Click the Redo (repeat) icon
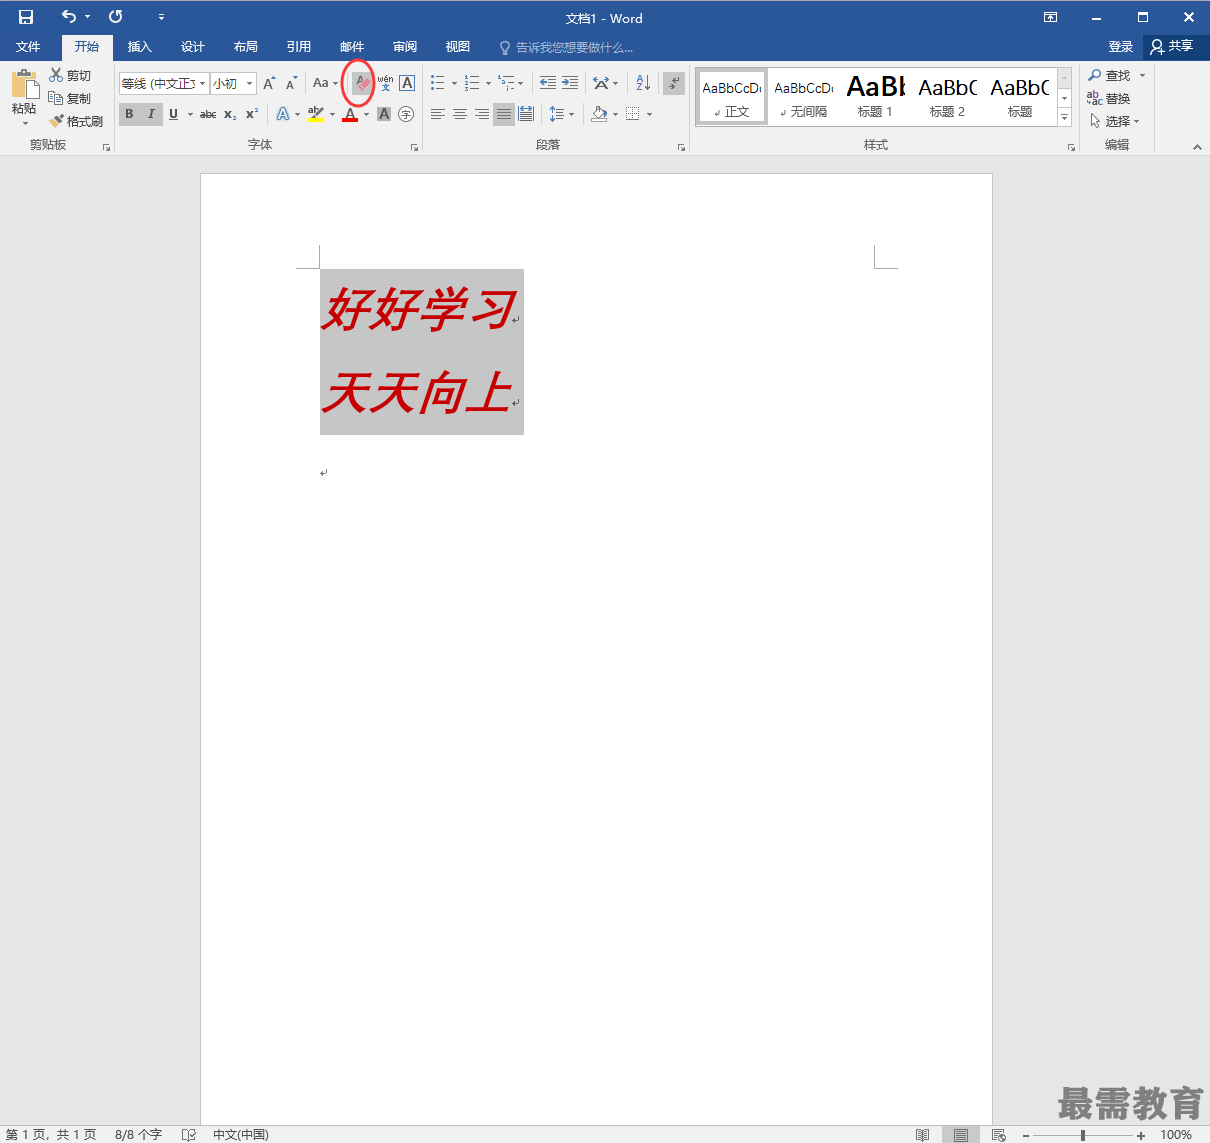This screenshot has width=1210, height=1143. [116, 17]
